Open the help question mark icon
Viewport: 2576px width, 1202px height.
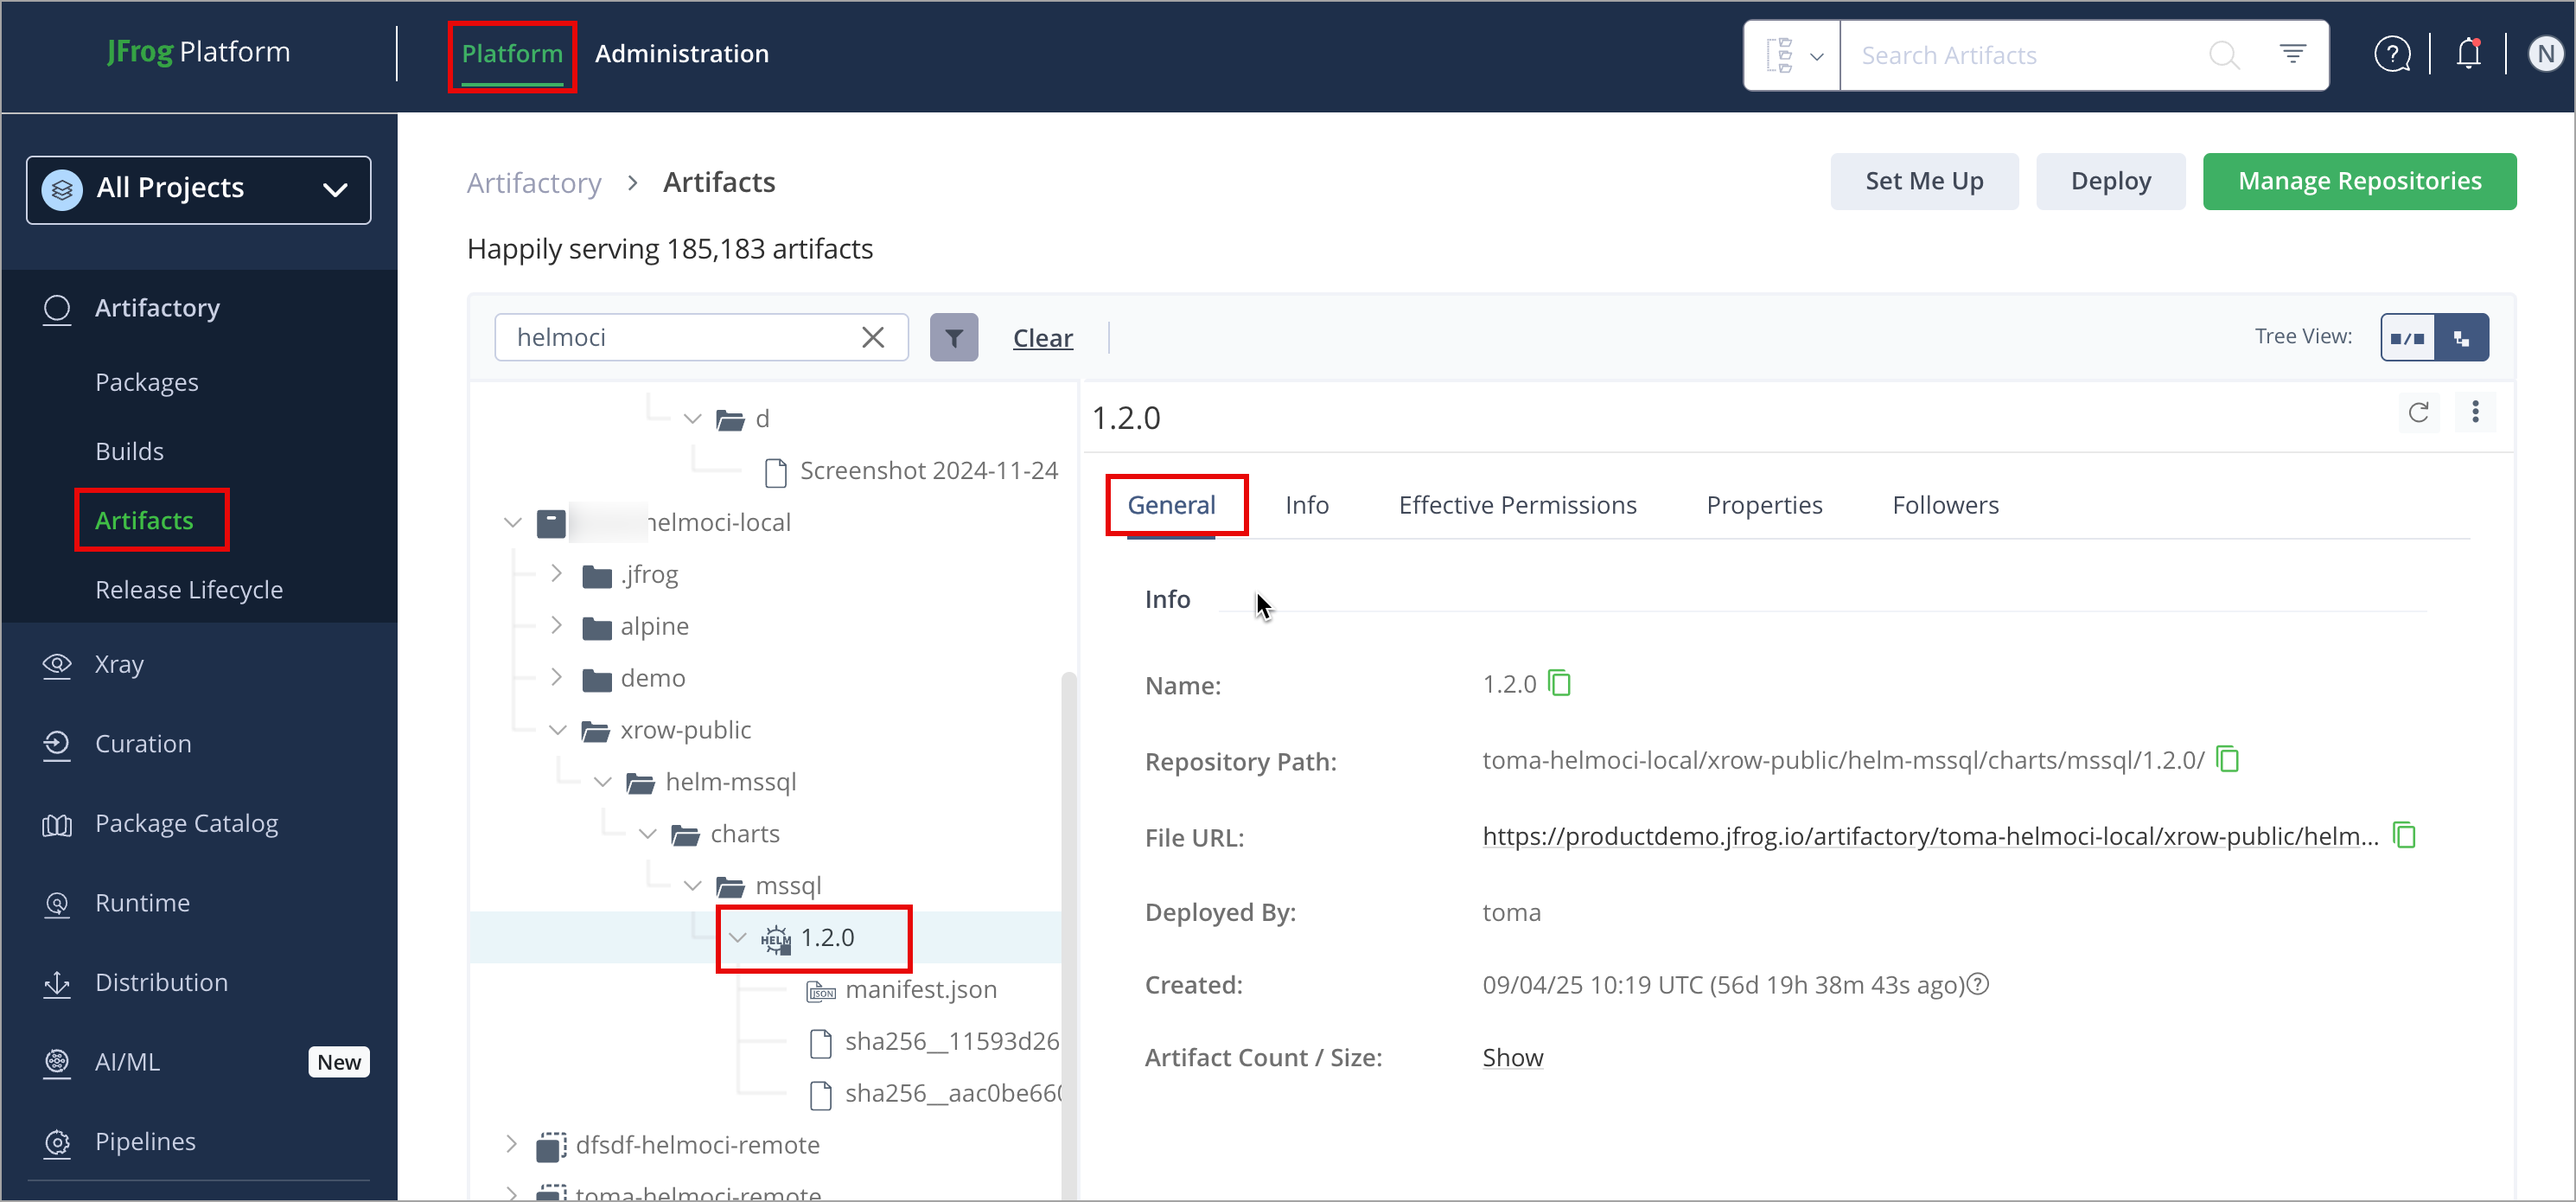(x=2391, y=54)
